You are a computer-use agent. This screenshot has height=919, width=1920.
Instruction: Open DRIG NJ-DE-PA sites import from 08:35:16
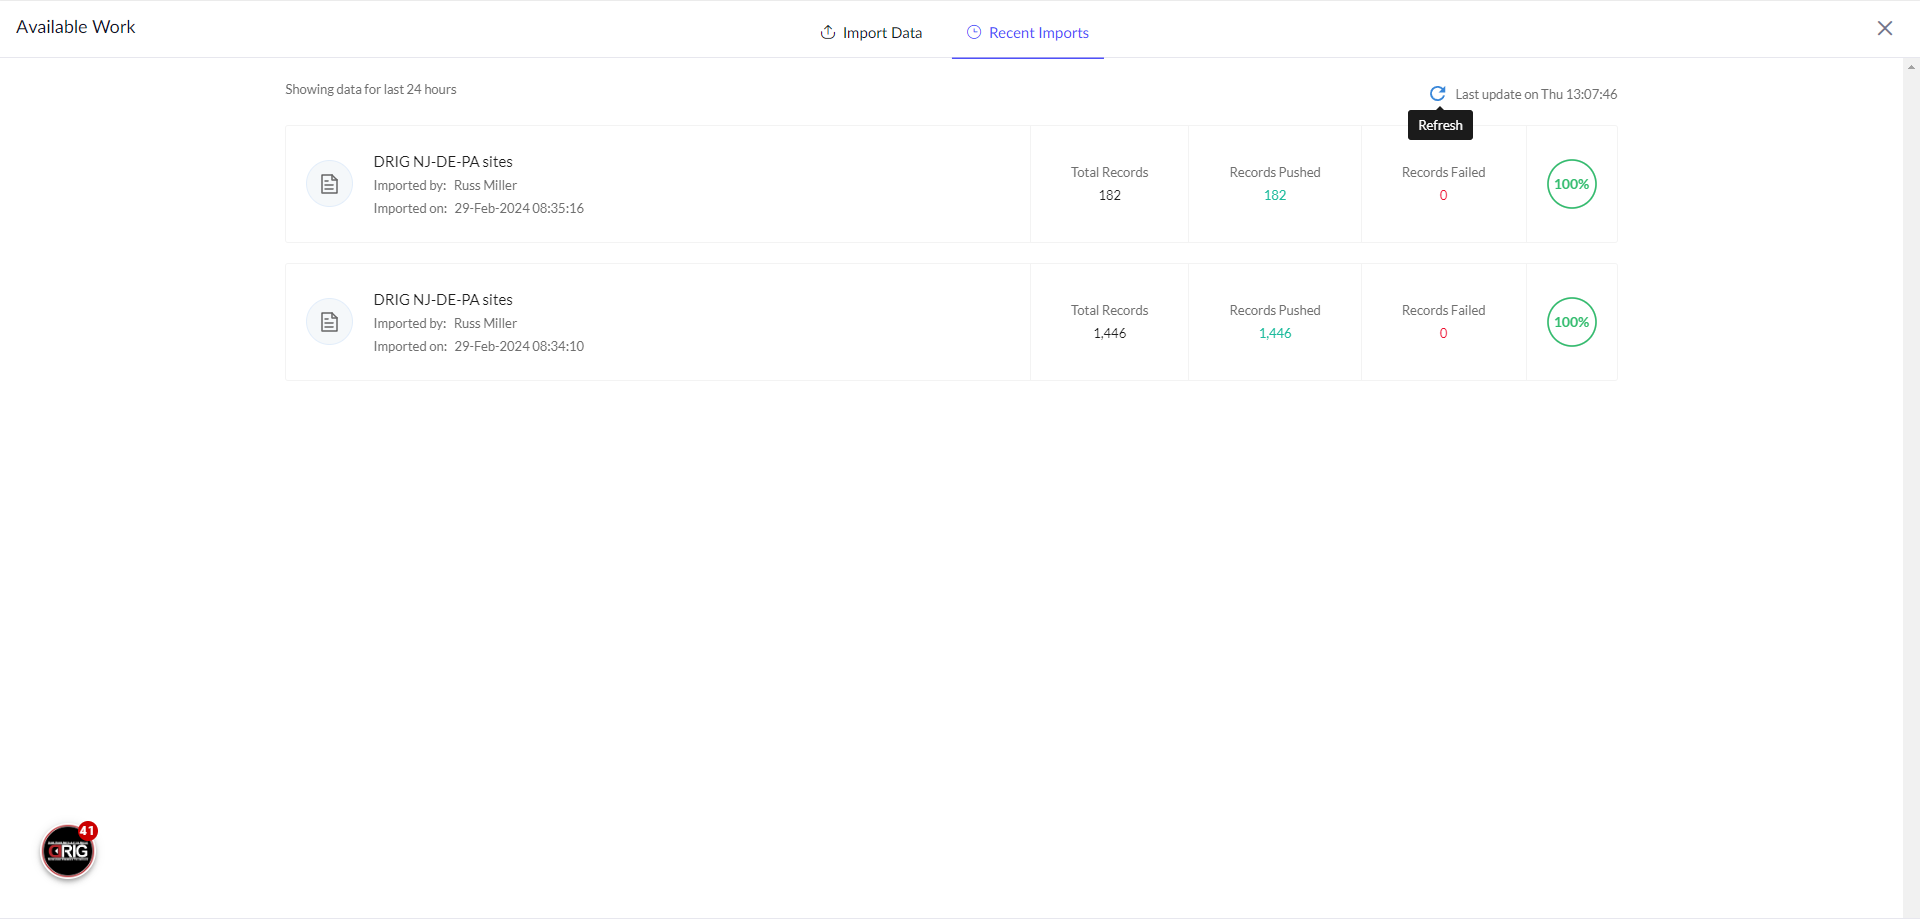[443, 162]
